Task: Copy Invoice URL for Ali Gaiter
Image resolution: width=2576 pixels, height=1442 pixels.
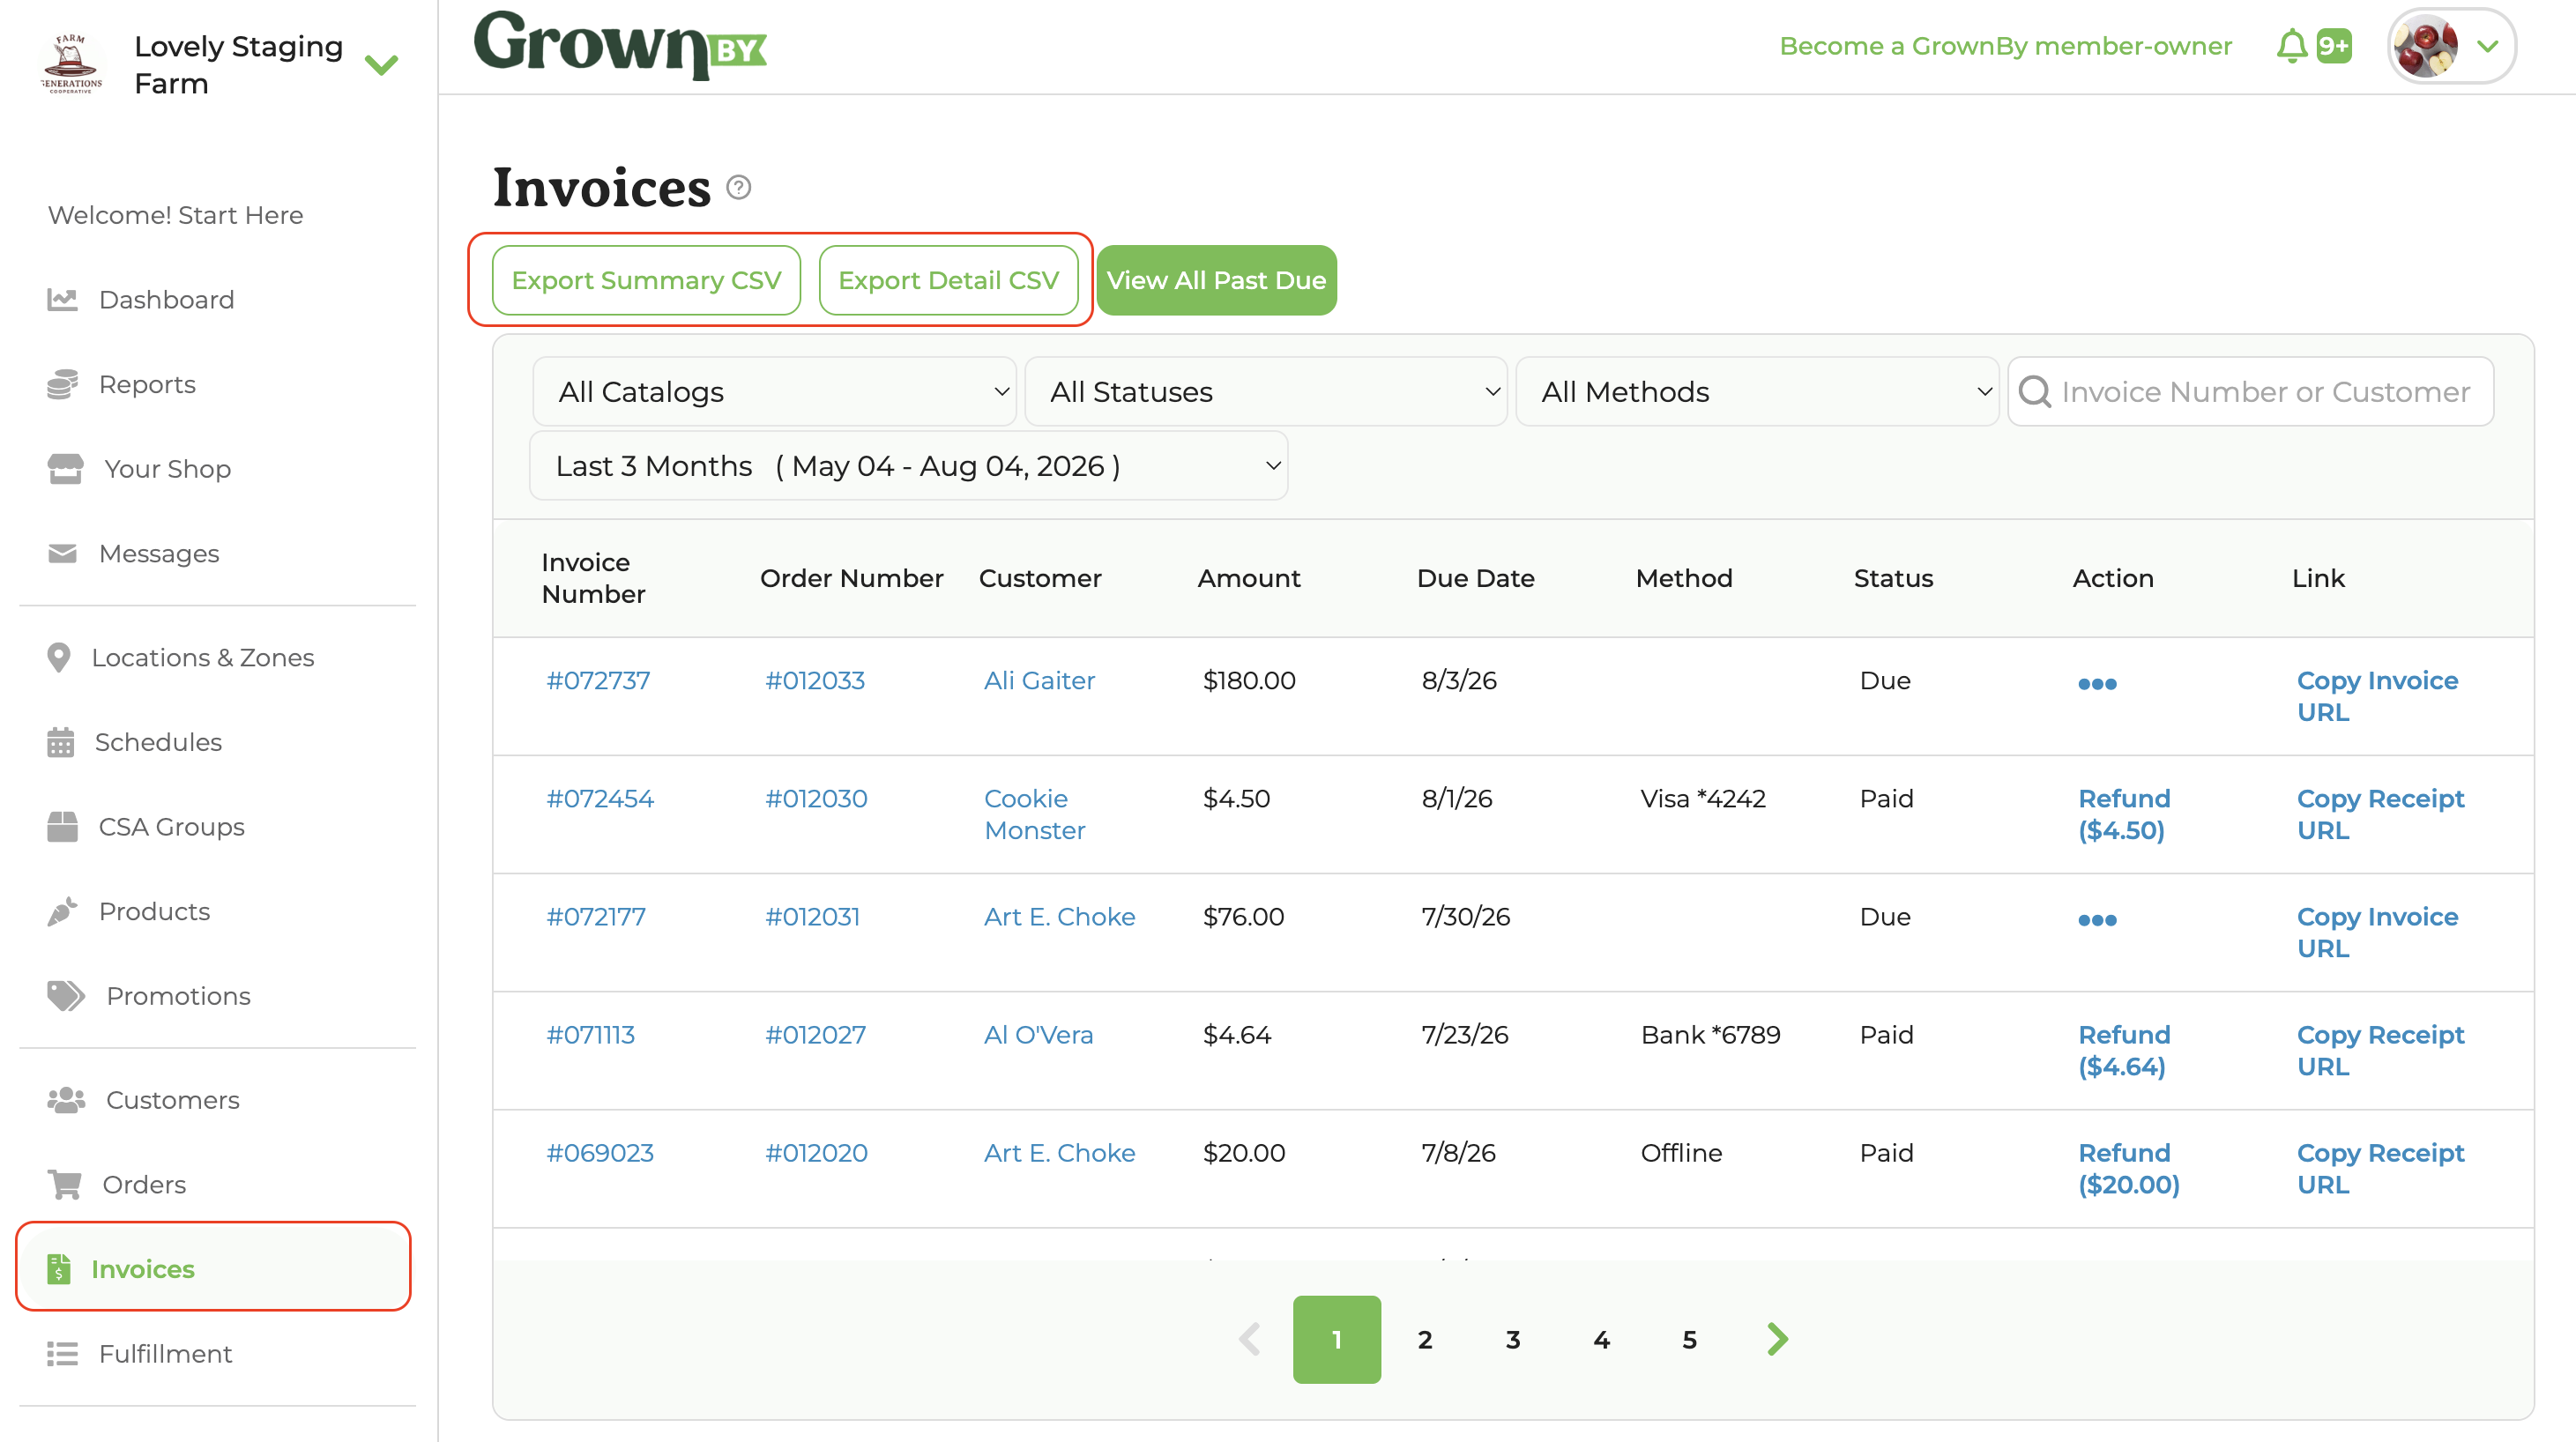Action: pyautogui.click(x=2377, y=696)
